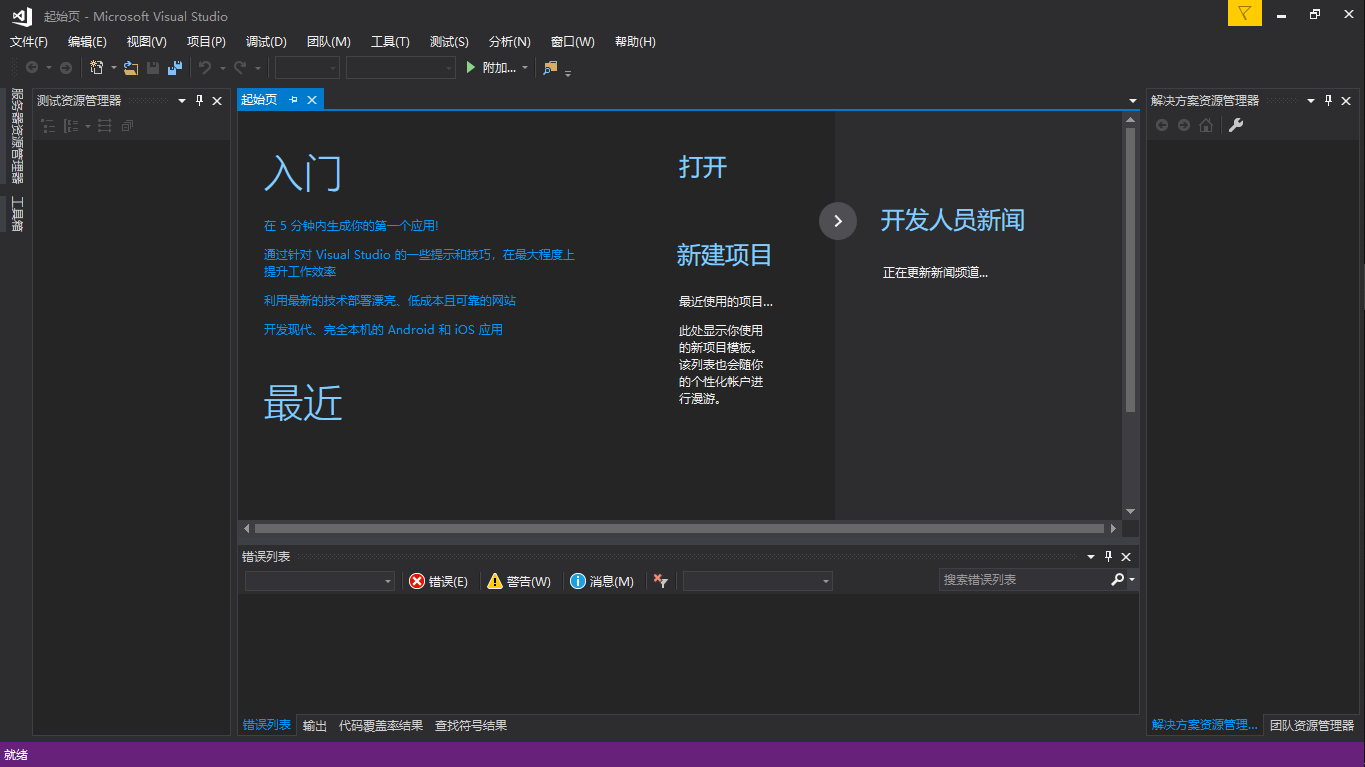
Task: Switch to the 查找符号结果 tab
Action: (471, 726)
